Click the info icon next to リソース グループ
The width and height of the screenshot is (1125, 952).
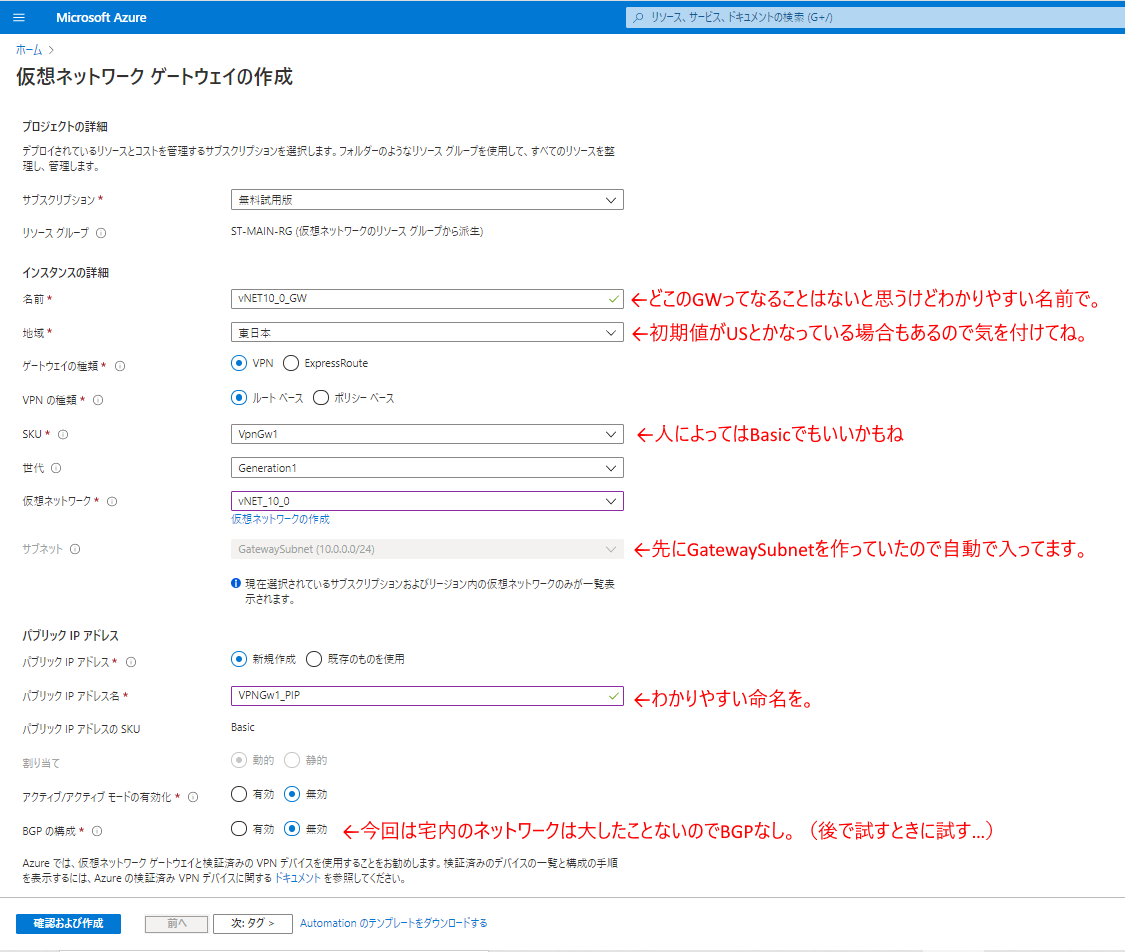click(x=101, y=233)
